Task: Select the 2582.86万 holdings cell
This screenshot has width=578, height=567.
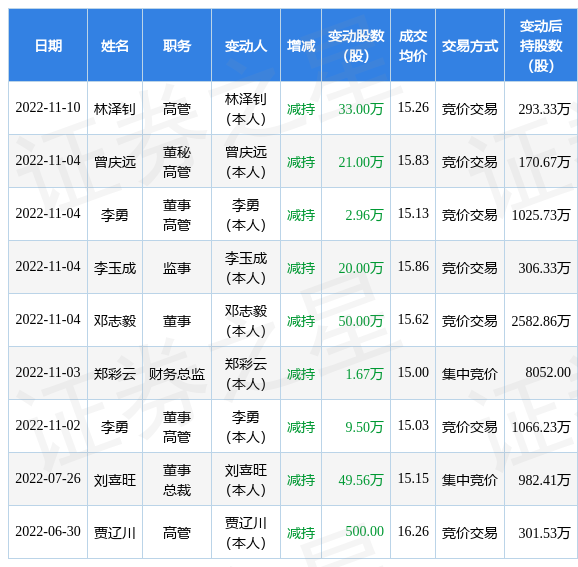Action: click(x=541, y=321)
